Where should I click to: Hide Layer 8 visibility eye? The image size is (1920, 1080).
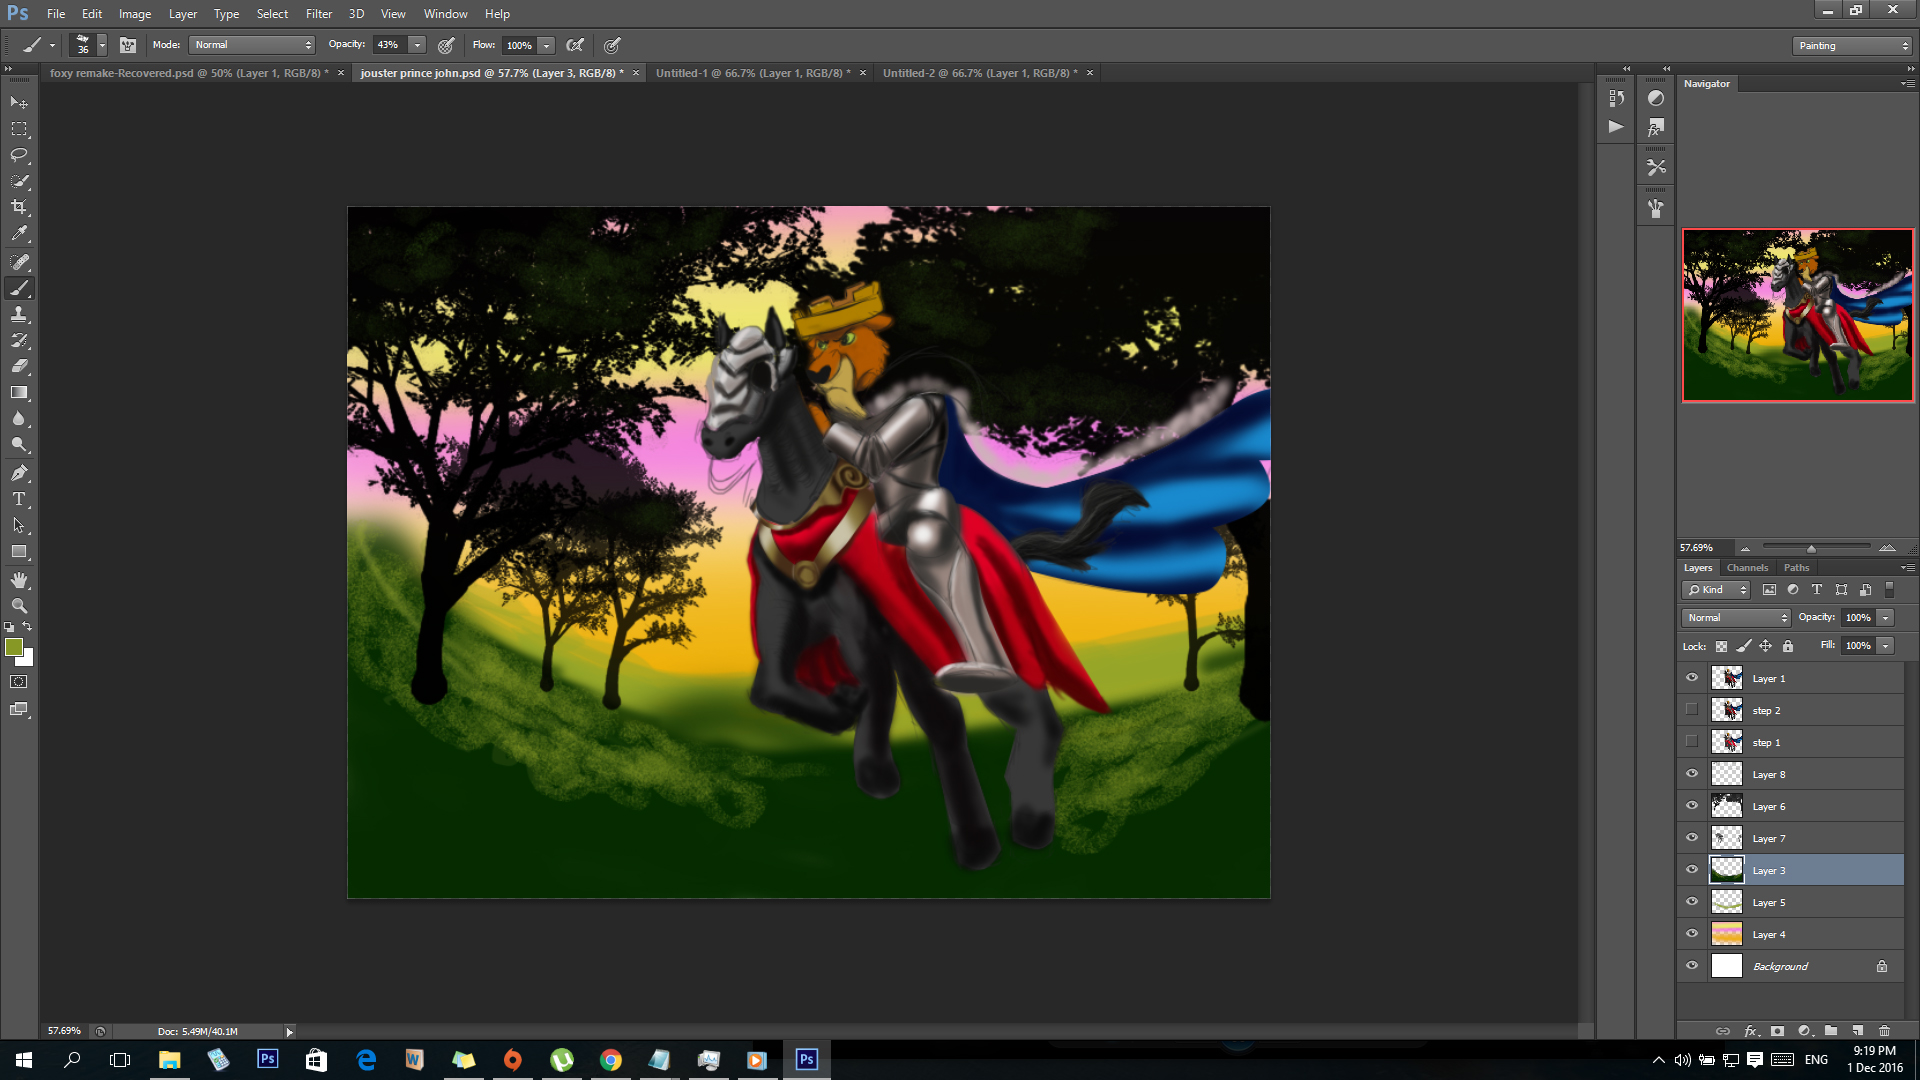coord(1692,773)
